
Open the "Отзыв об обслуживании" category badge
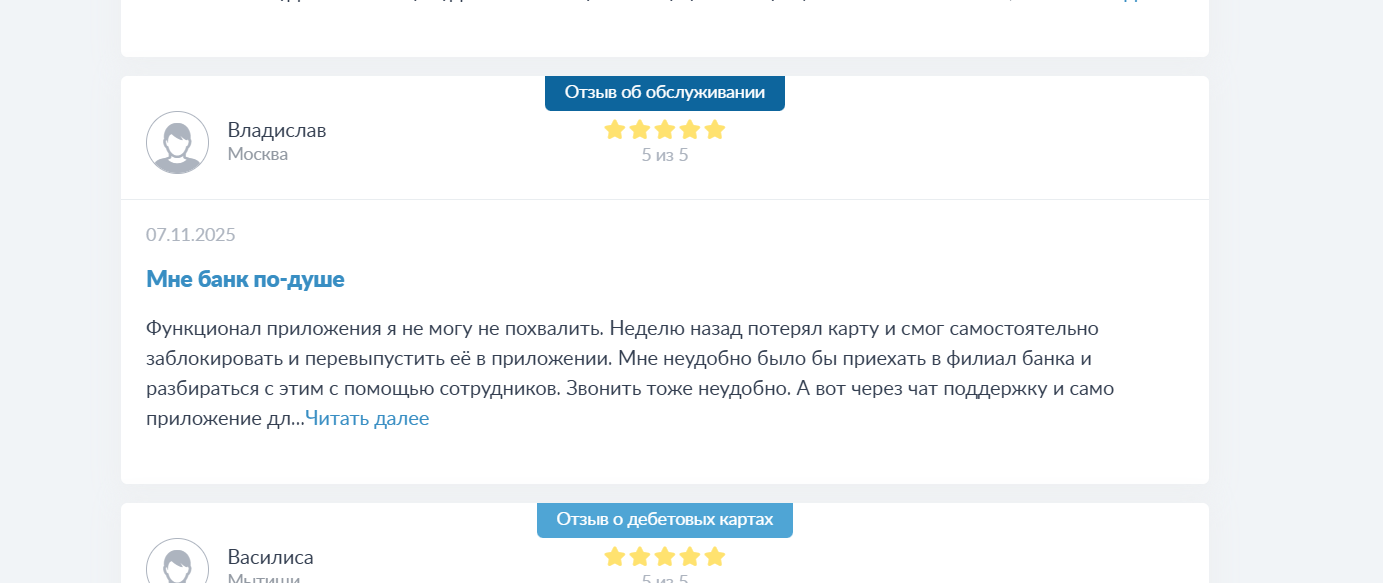(665, 93)
